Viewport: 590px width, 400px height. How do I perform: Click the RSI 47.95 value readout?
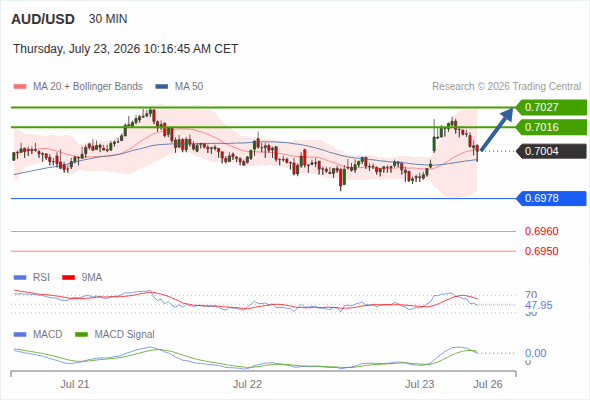tap(539, 305)
